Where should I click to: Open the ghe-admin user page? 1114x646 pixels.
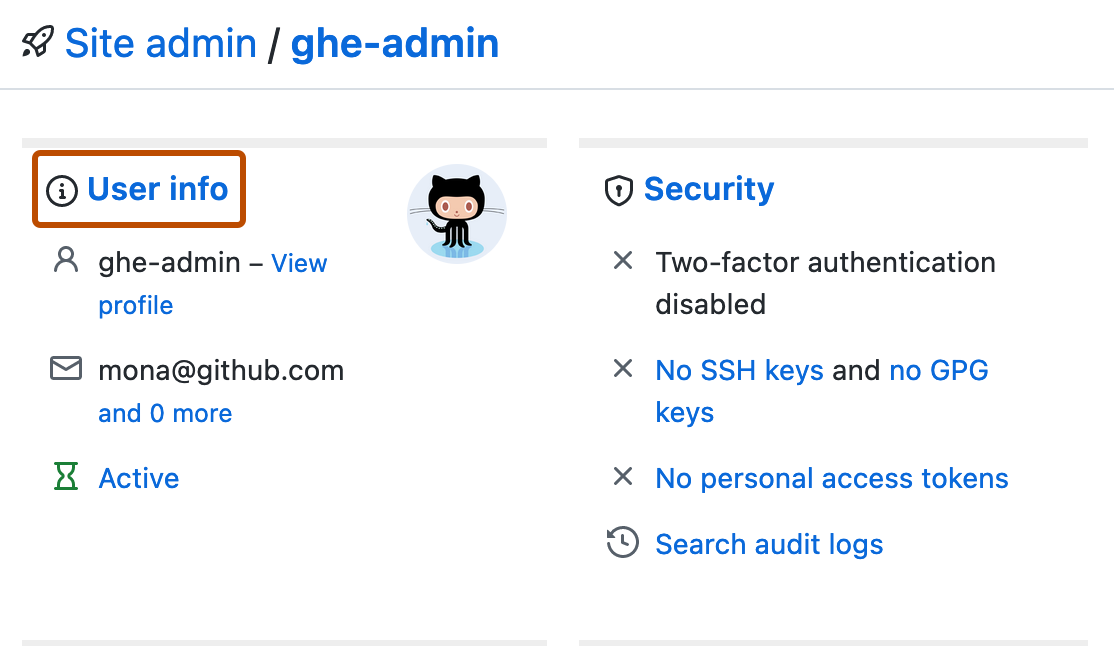pos(394,42)
